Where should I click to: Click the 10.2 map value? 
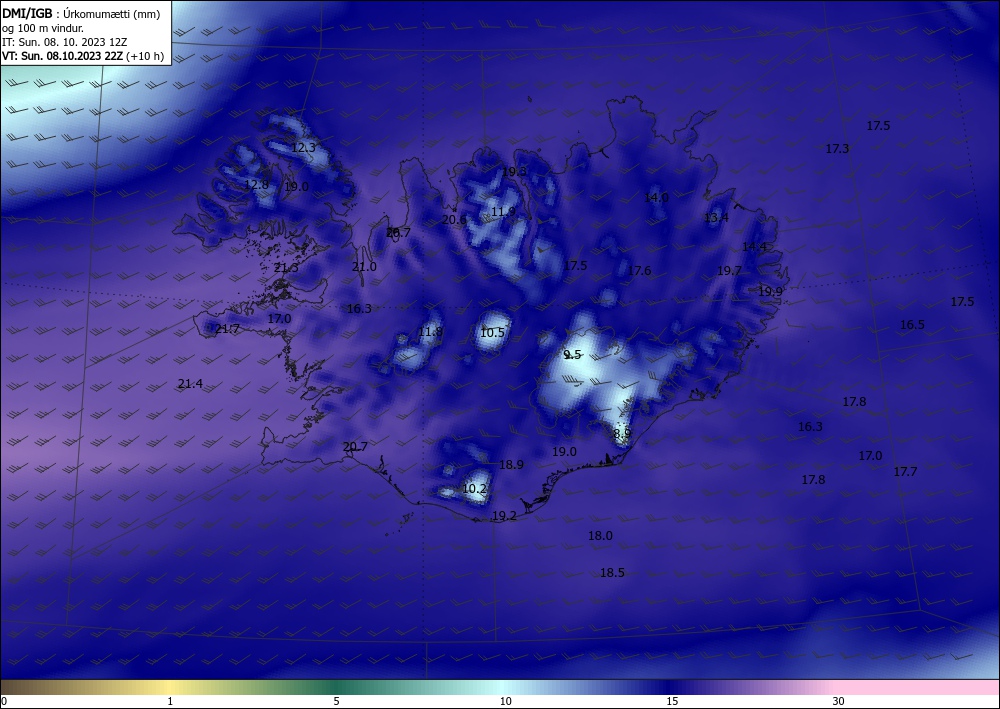pos(474,489)
